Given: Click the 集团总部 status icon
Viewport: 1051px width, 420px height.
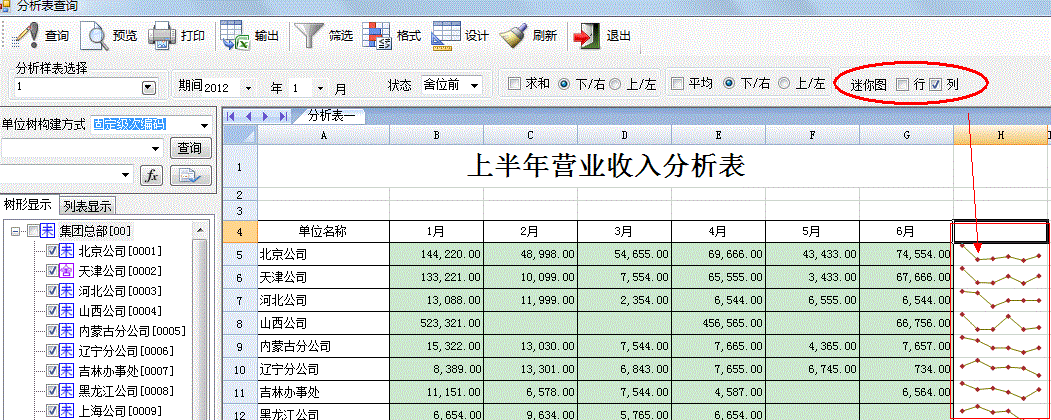Looking at the screenshot, I should 48,231.
